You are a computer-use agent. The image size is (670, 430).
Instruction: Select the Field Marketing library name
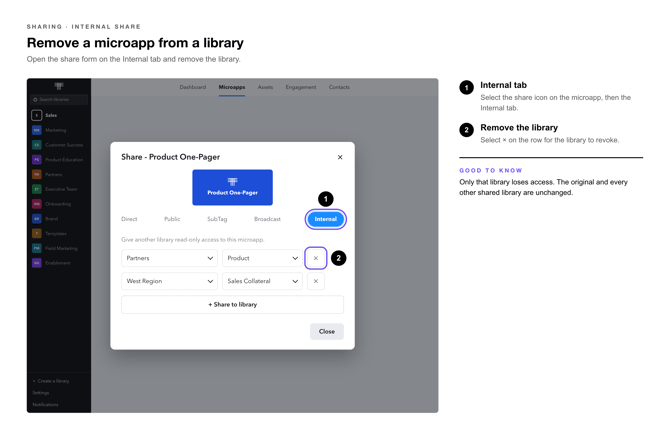click(62, 248)
